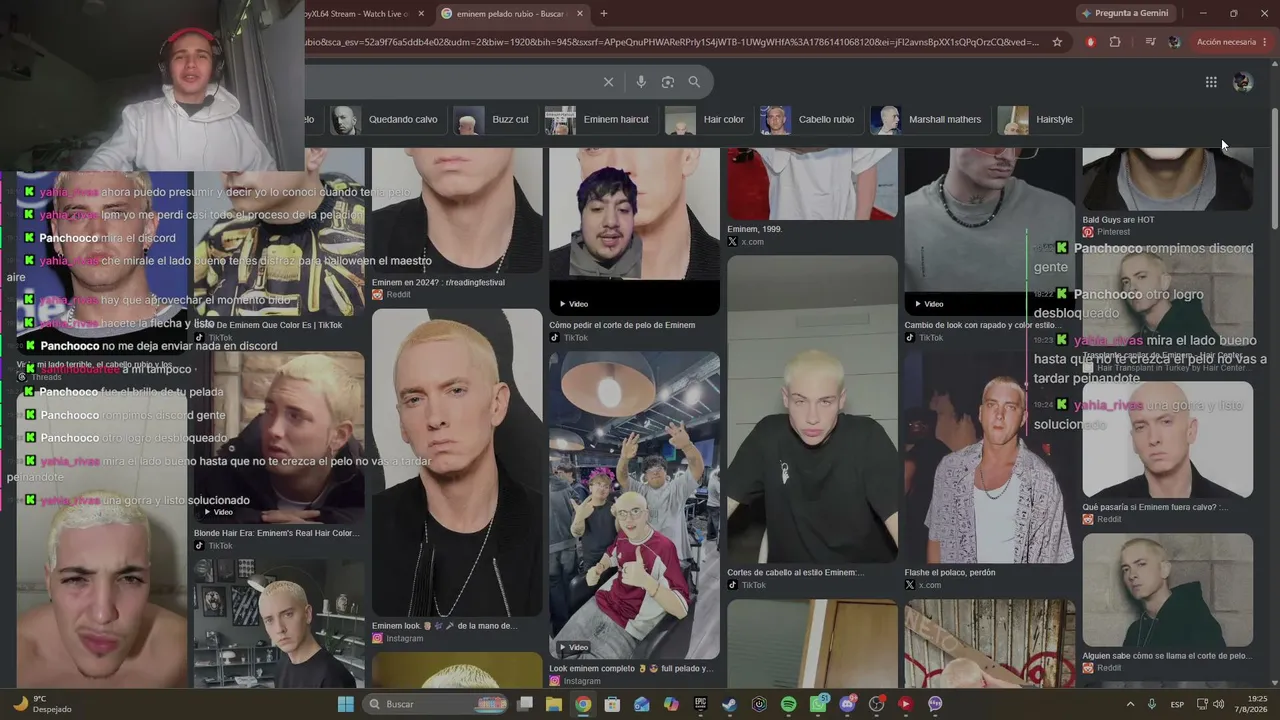Open Copilot from the taskbar

pos(671,704)
